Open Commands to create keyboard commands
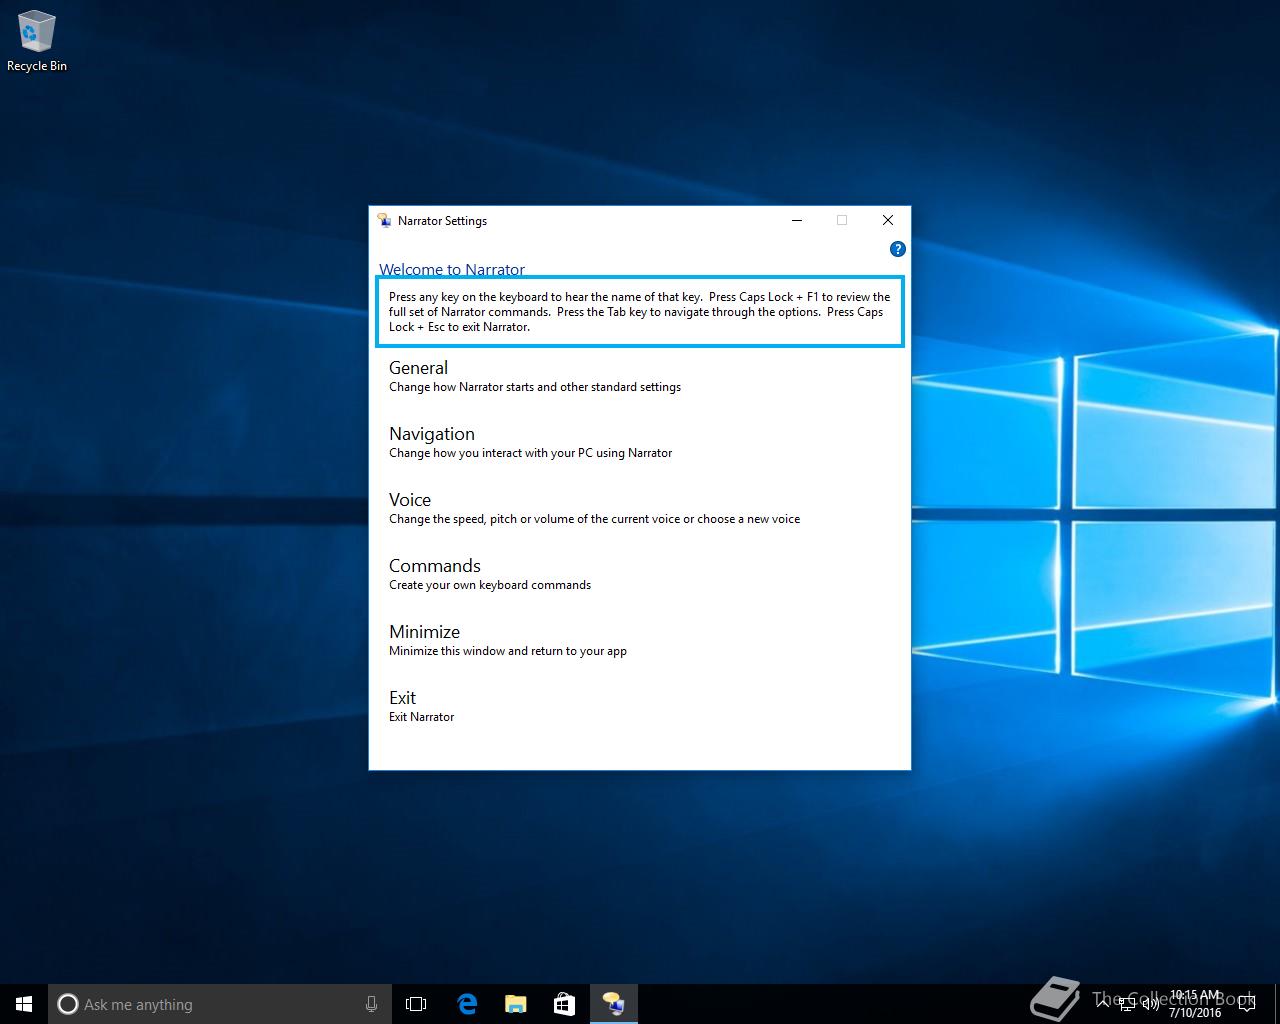 coord(434,566)
